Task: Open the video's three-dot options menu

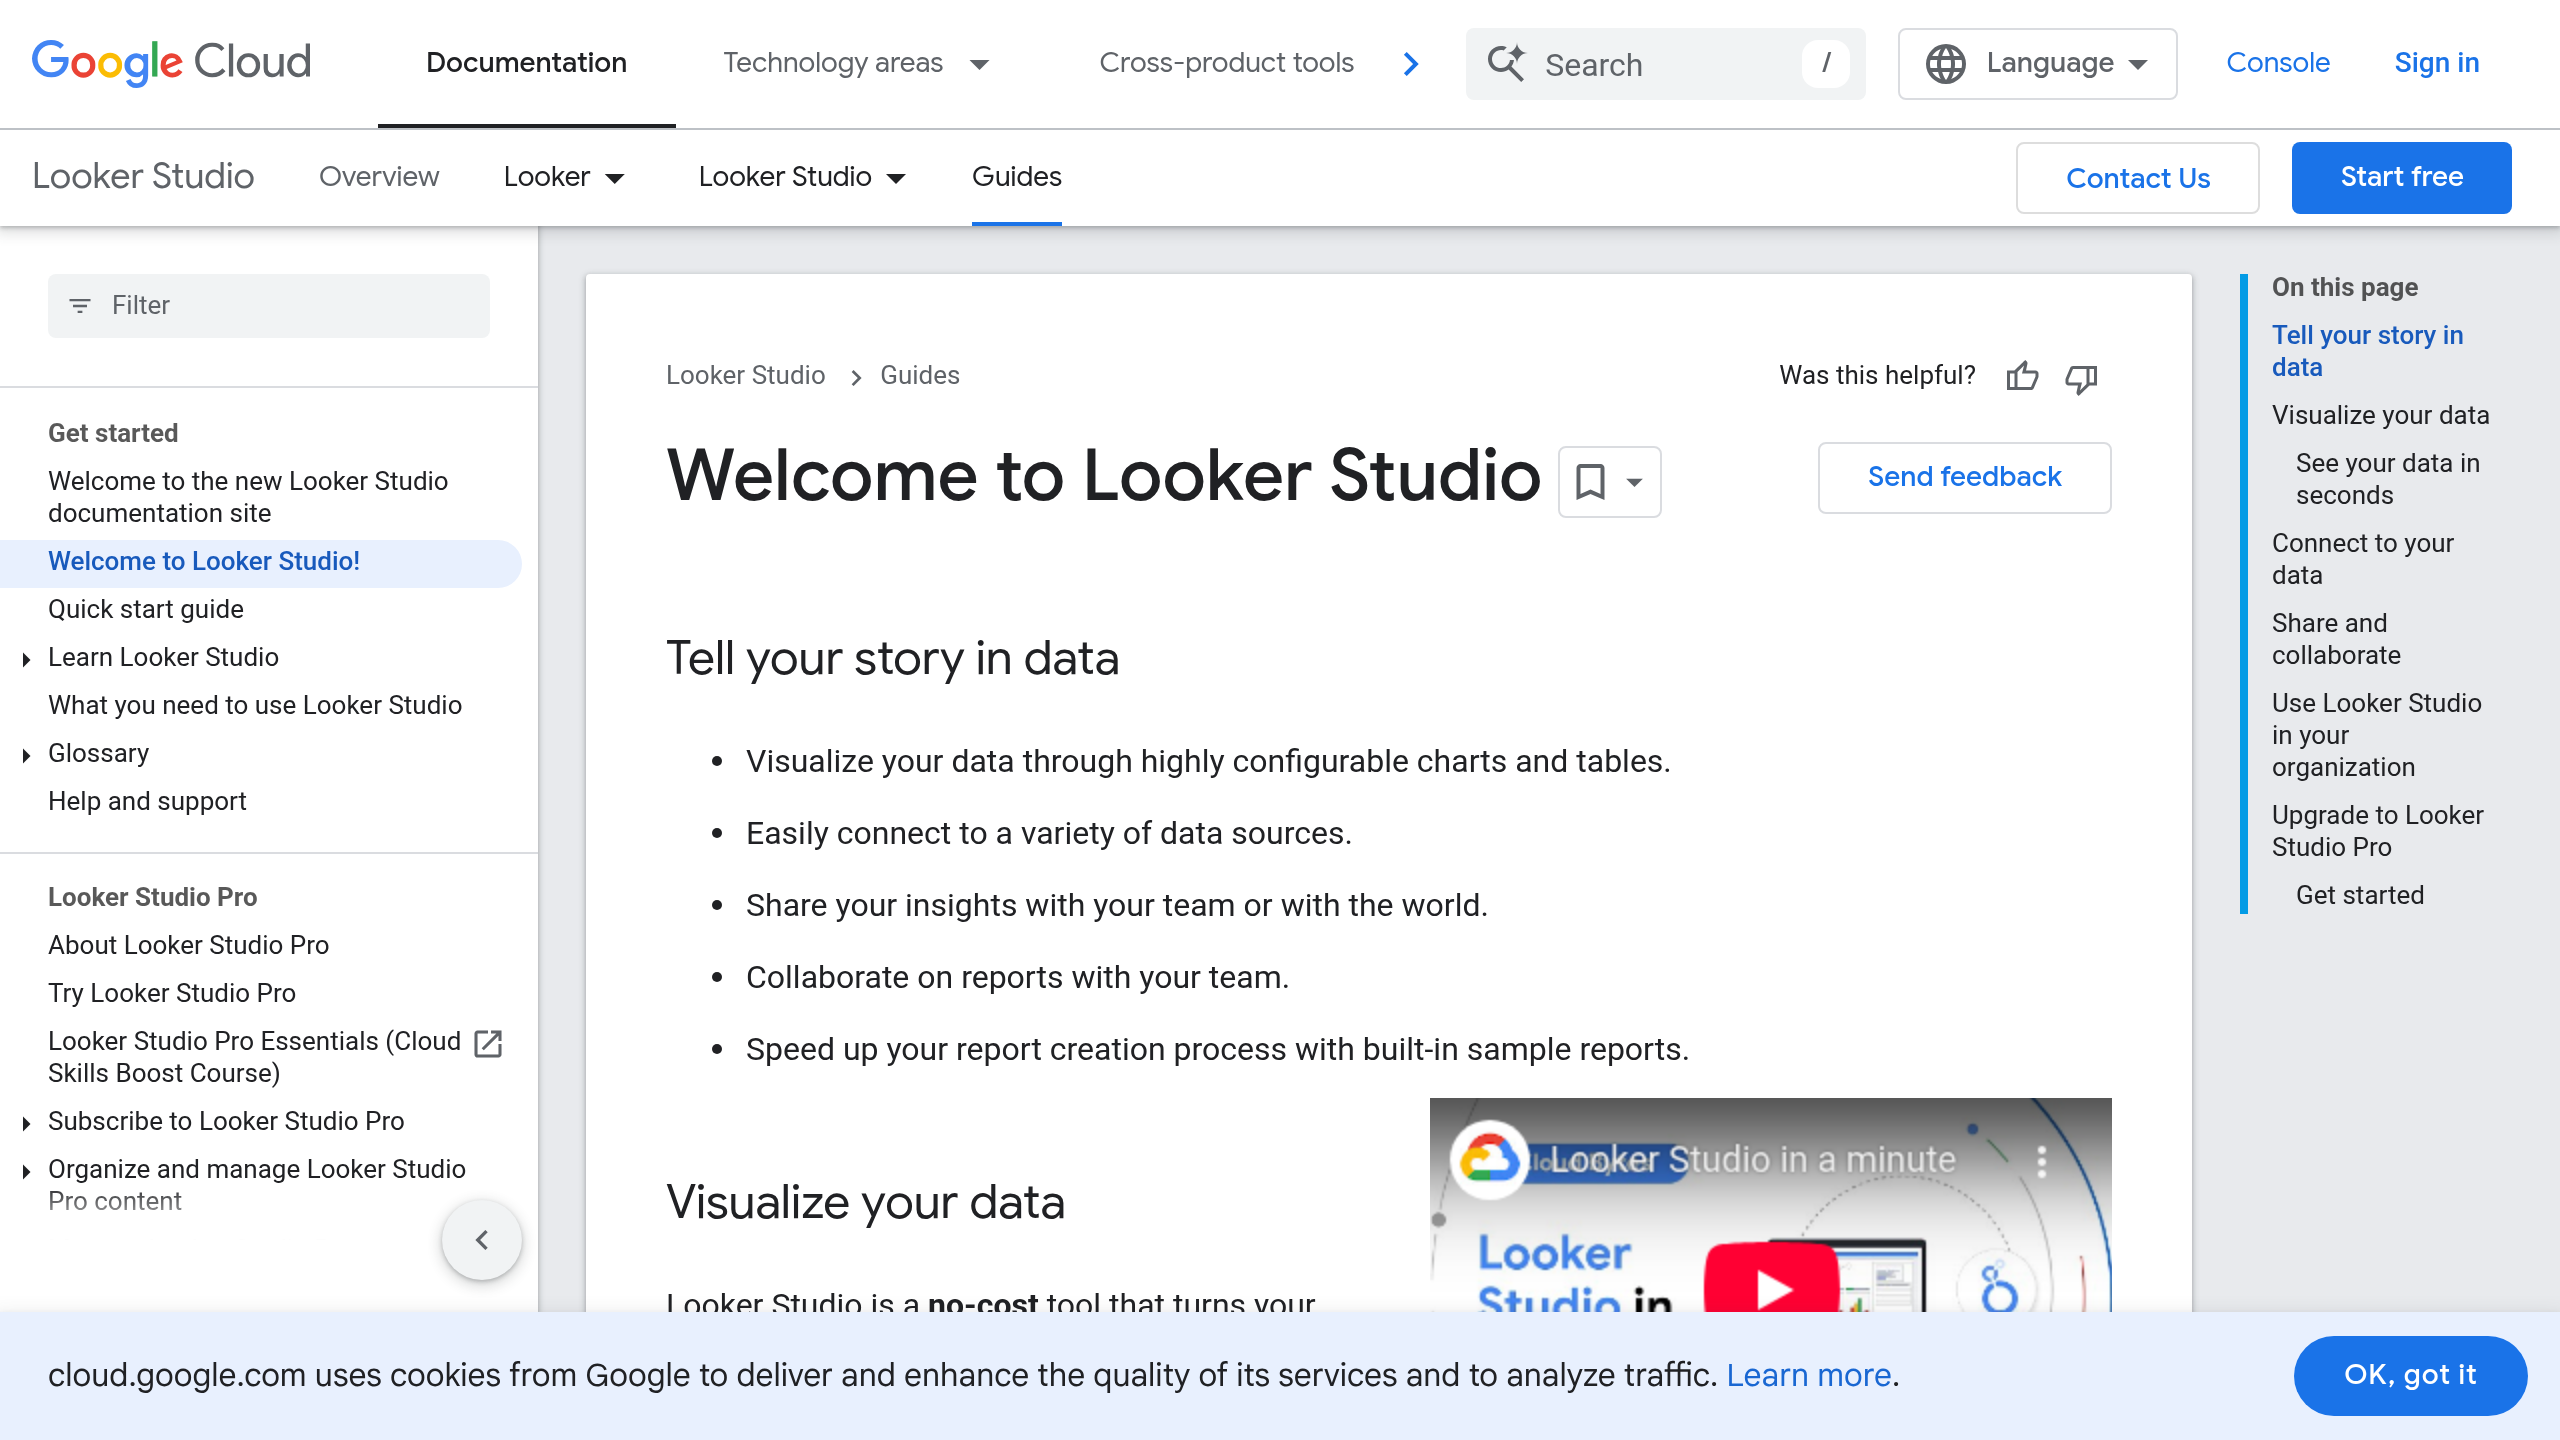Action: click(x=2041, y=1161)
